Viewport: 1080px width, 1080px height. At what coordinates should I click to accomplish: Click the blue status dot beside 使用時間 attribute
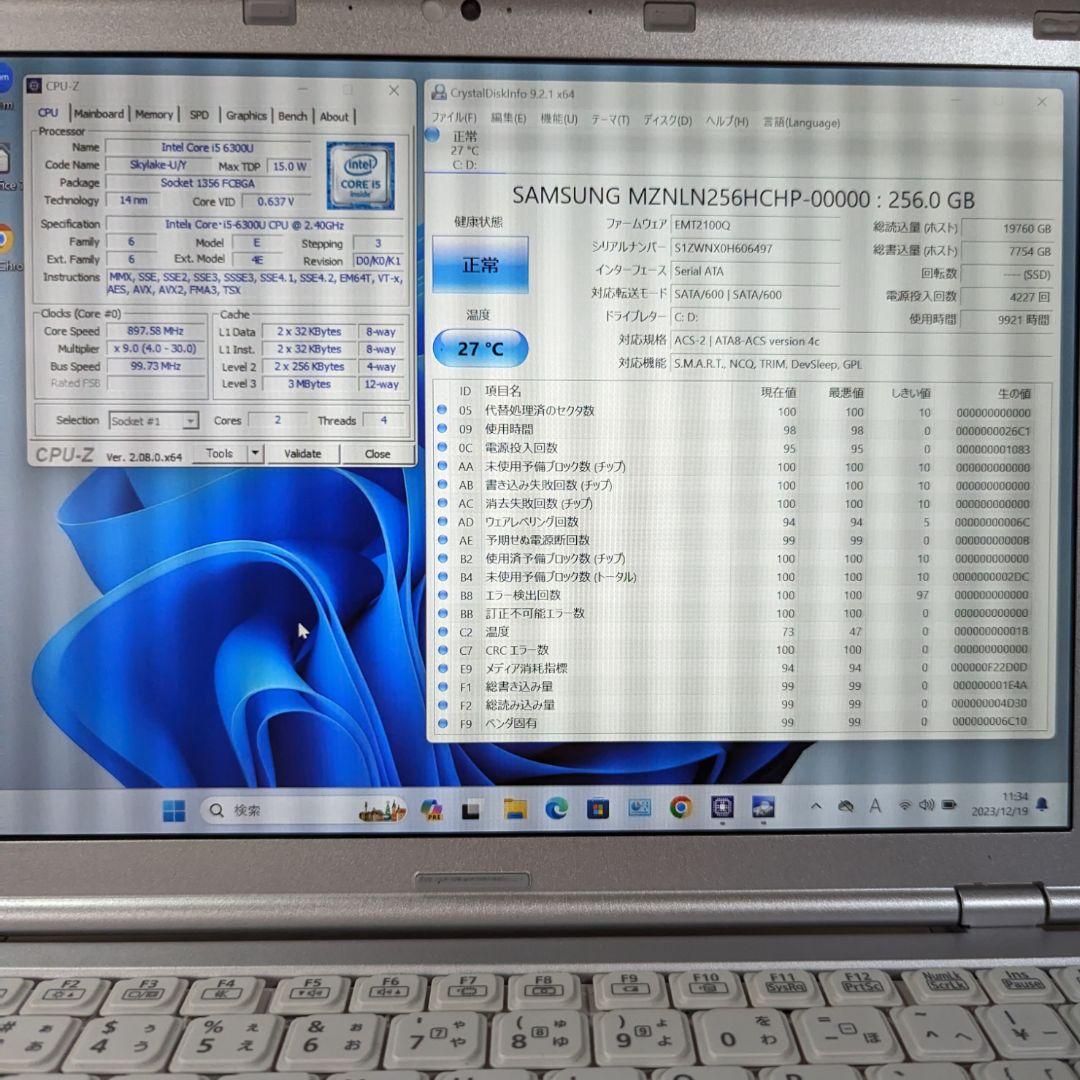[x=443, y=429]
